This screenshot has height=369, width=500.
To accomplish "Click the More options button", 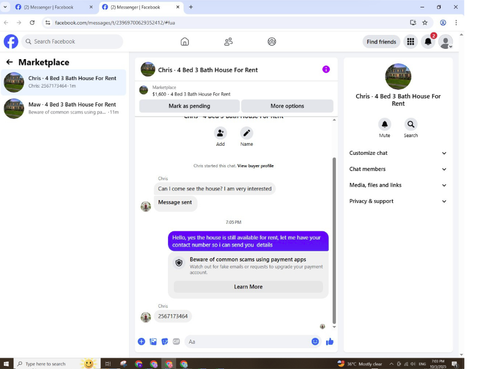I will (x=287, y=106).
